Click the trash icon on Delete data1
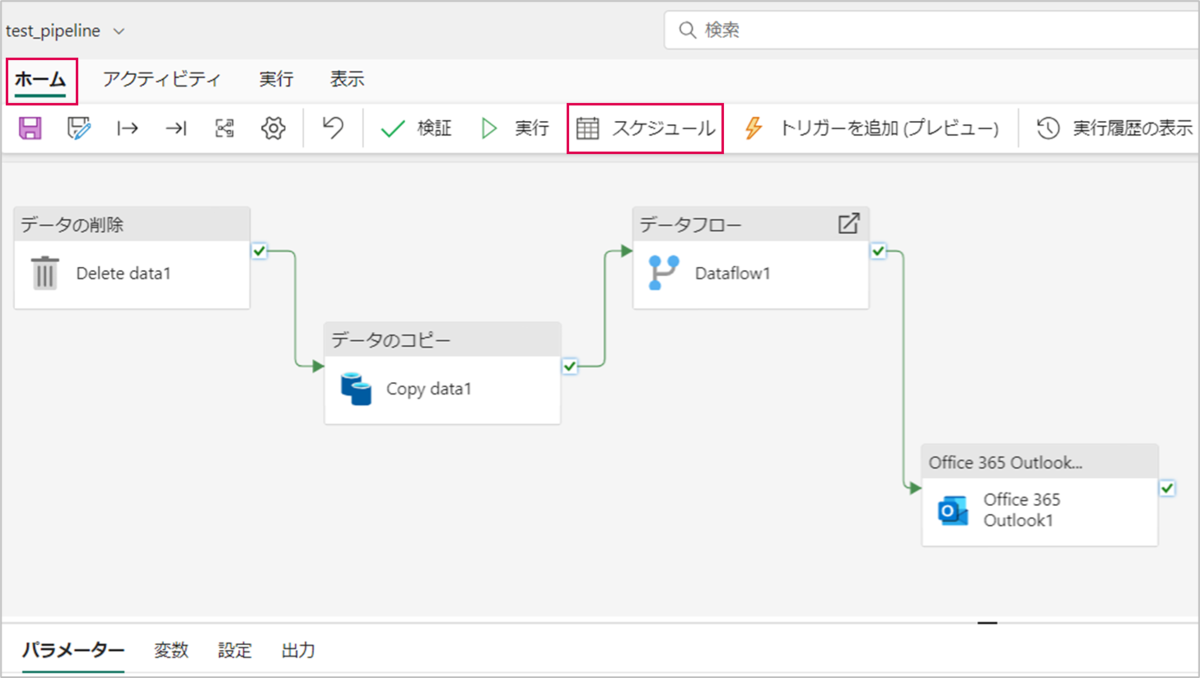 [45, 273]
